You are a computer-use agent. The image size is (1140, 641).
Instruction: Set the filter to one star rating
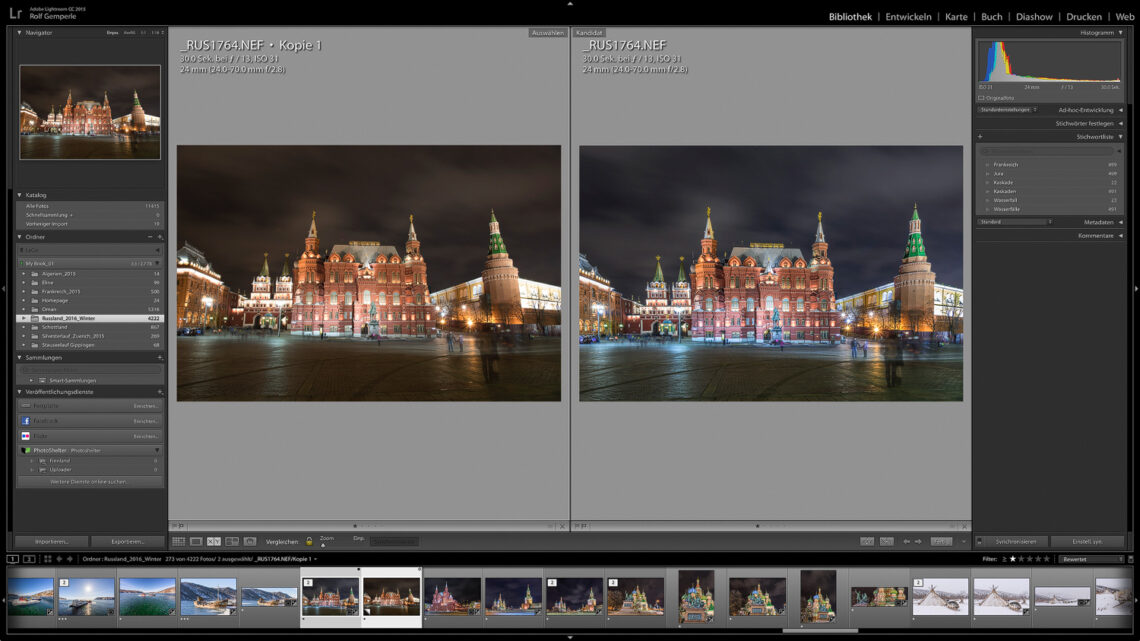point(1013,559)
